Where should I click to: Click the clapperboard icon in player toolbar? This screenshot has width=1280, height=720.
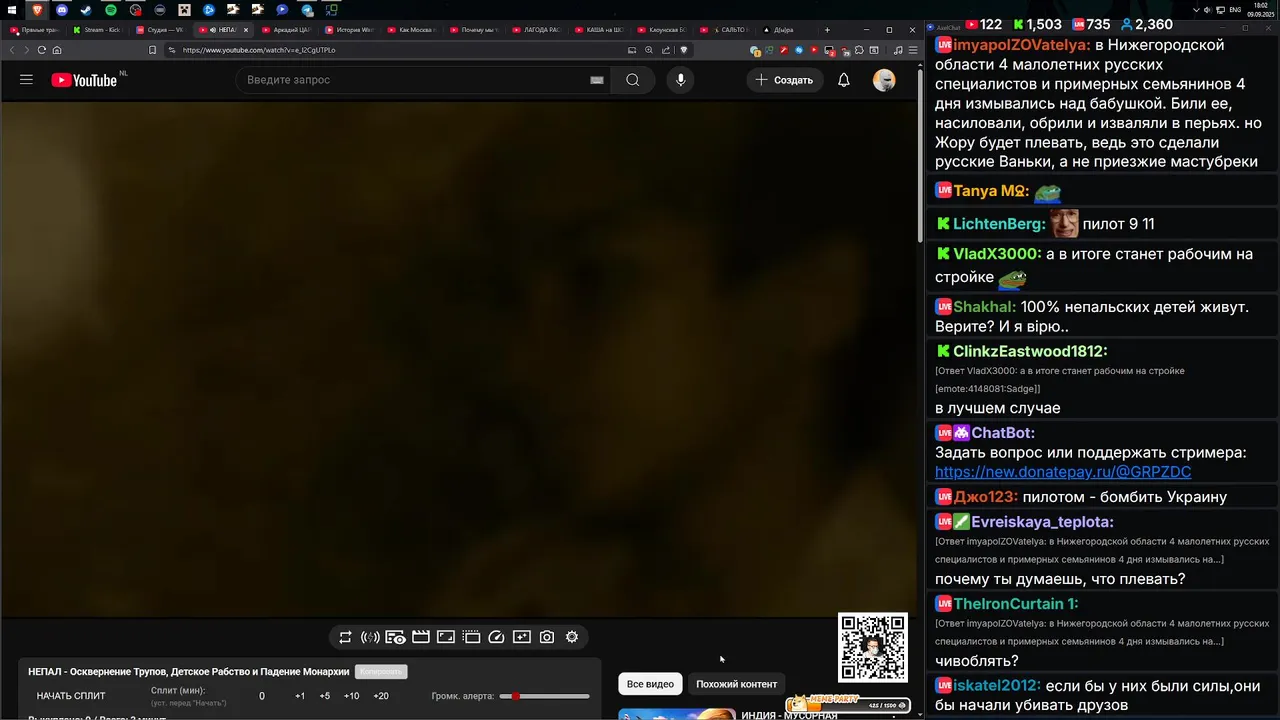(x=421, y=637)
